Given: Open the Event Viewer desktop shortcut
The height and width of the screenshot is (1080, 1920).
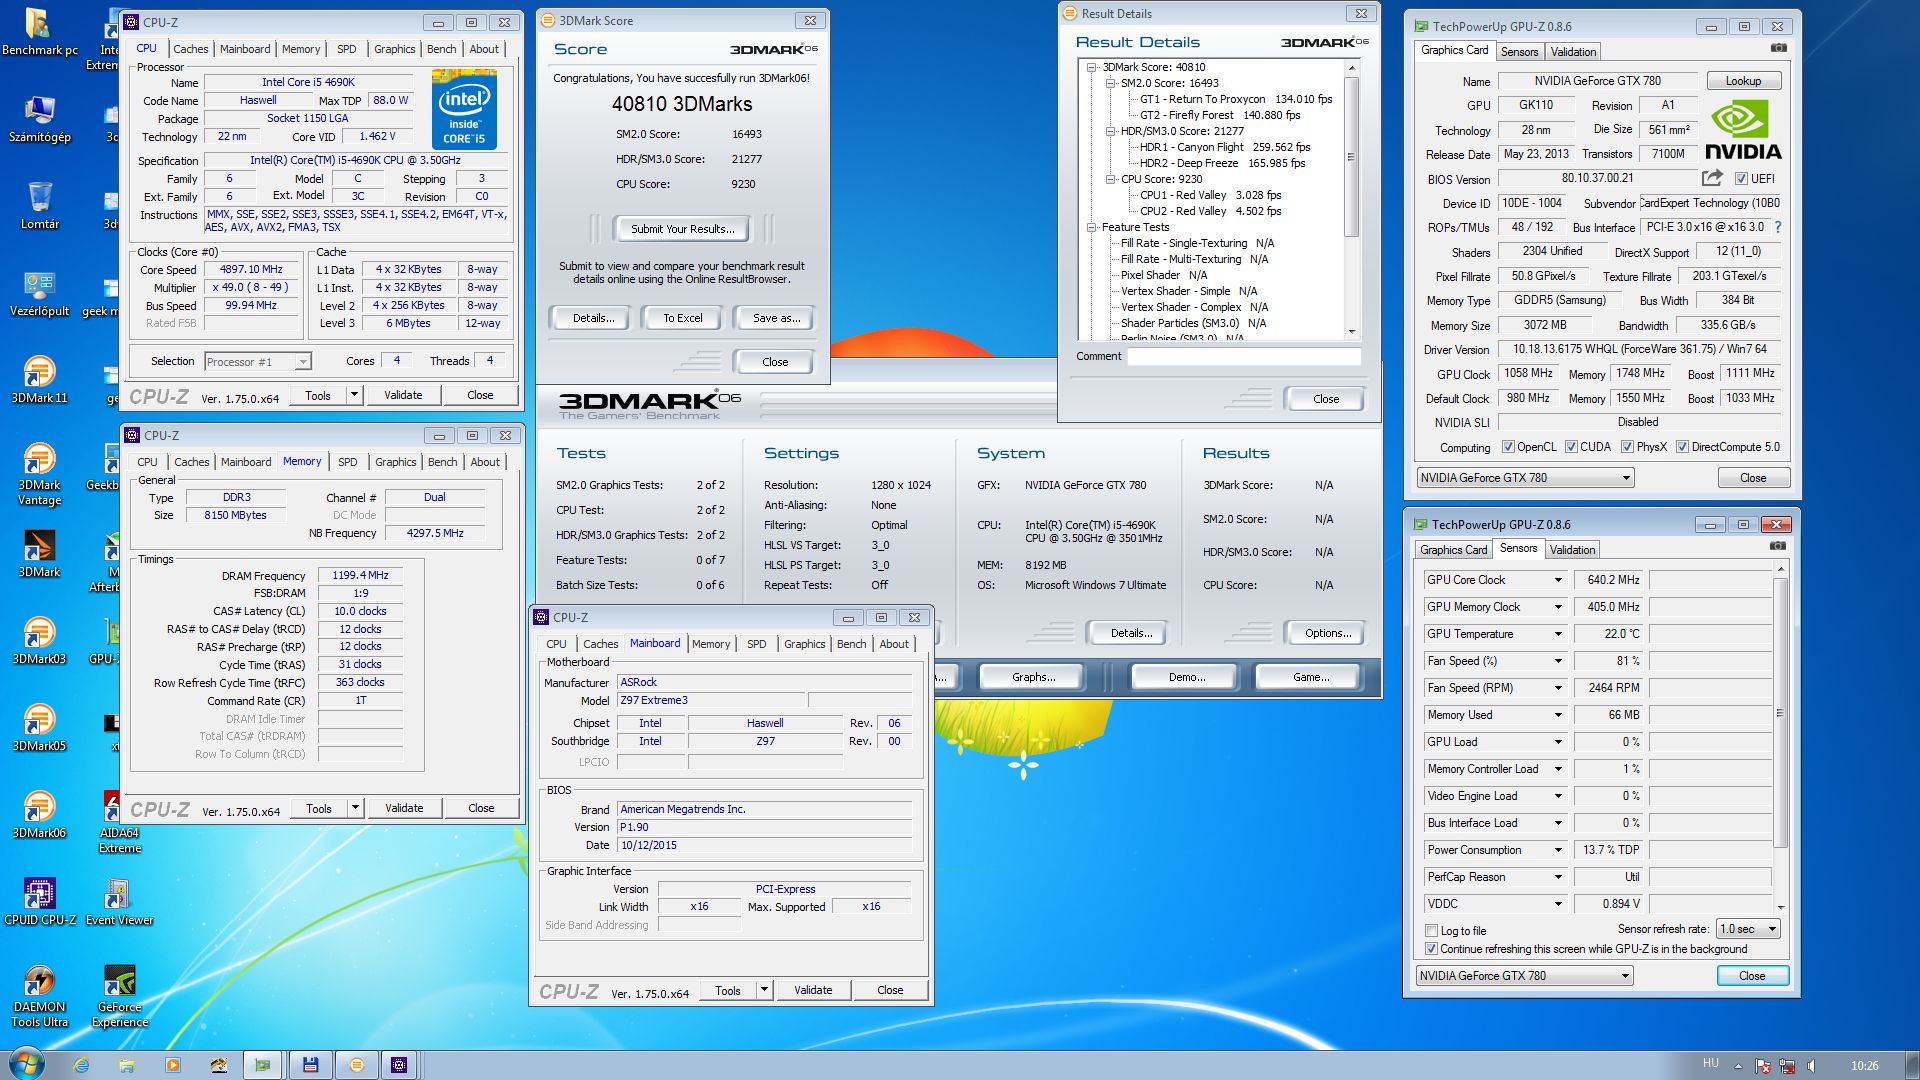Looking at the screenshot, I should tap(120, 902).
